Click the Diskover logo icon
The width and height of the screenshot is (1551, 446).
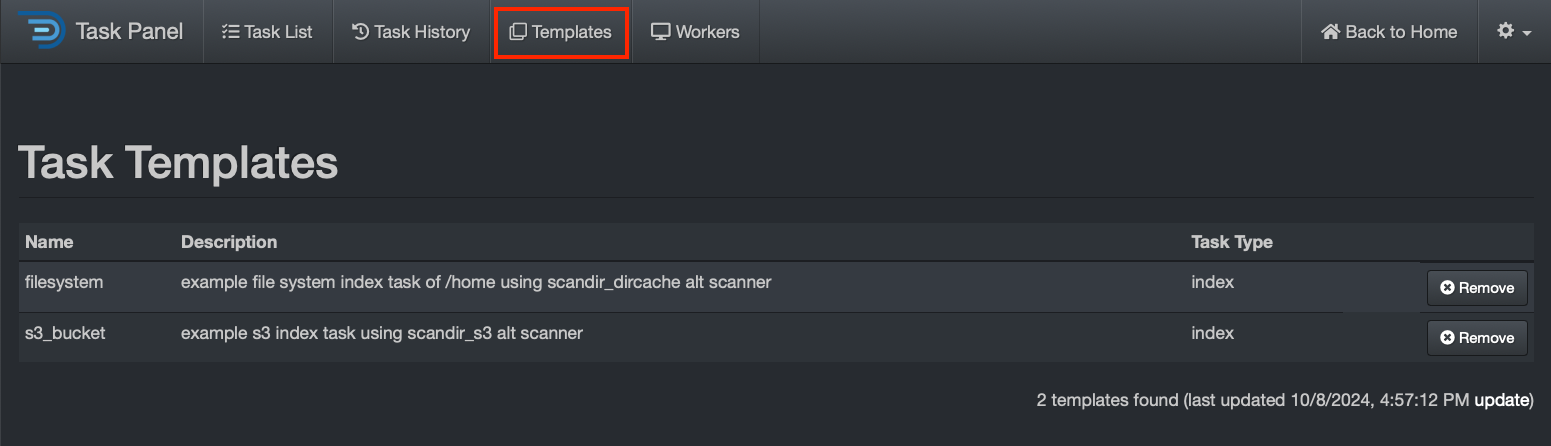point(41,31)
